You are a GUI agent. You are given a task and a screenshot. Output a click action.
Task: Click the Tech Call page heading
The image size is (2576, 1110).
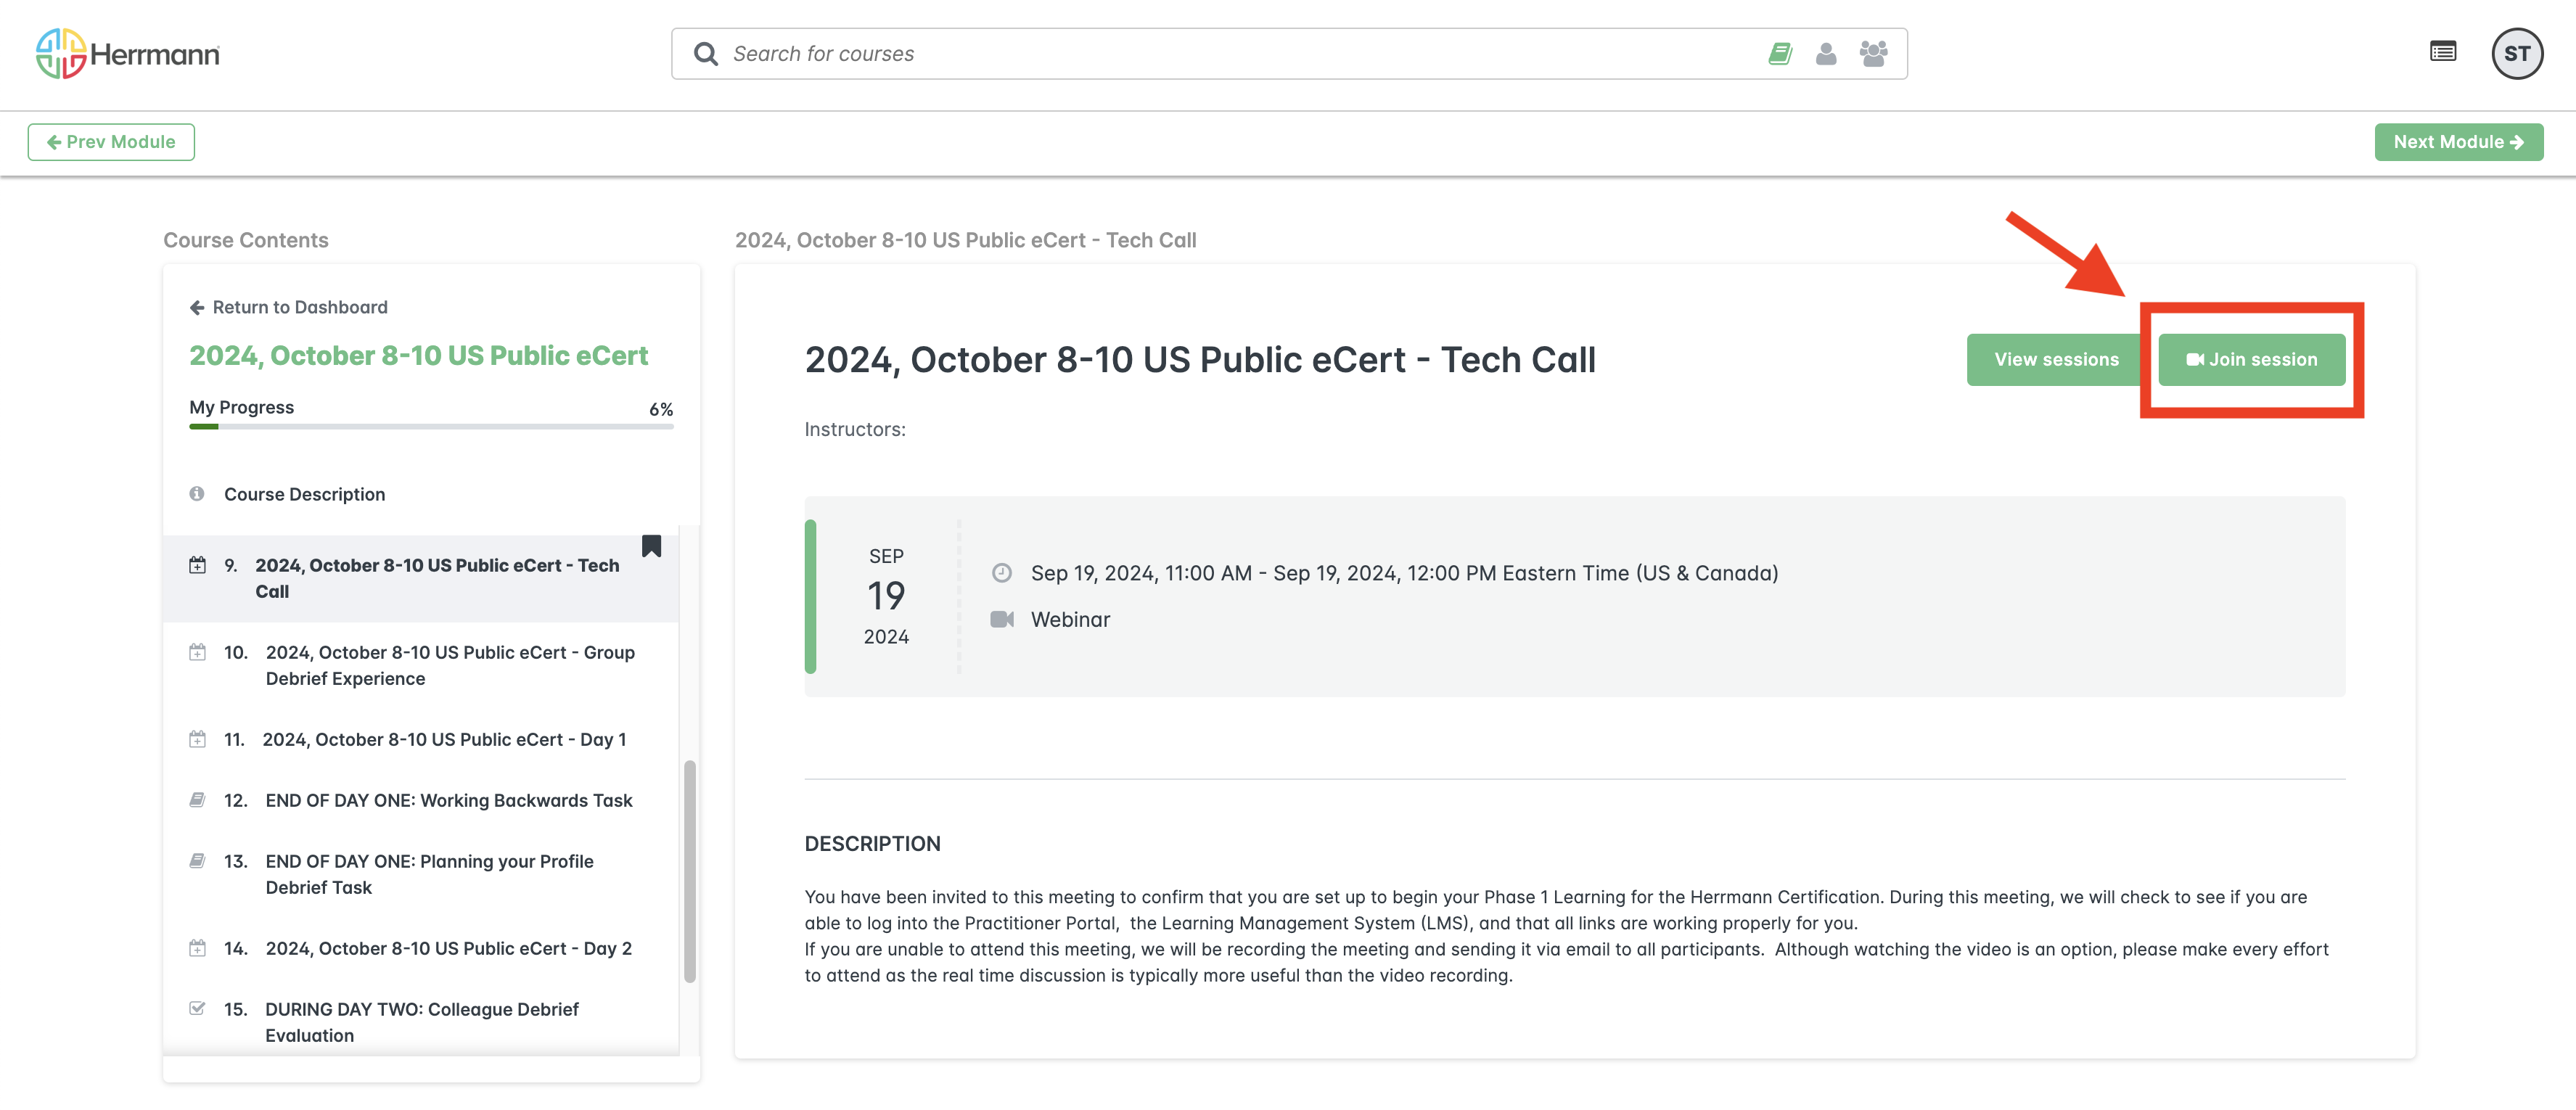[x=1200, y=360]
